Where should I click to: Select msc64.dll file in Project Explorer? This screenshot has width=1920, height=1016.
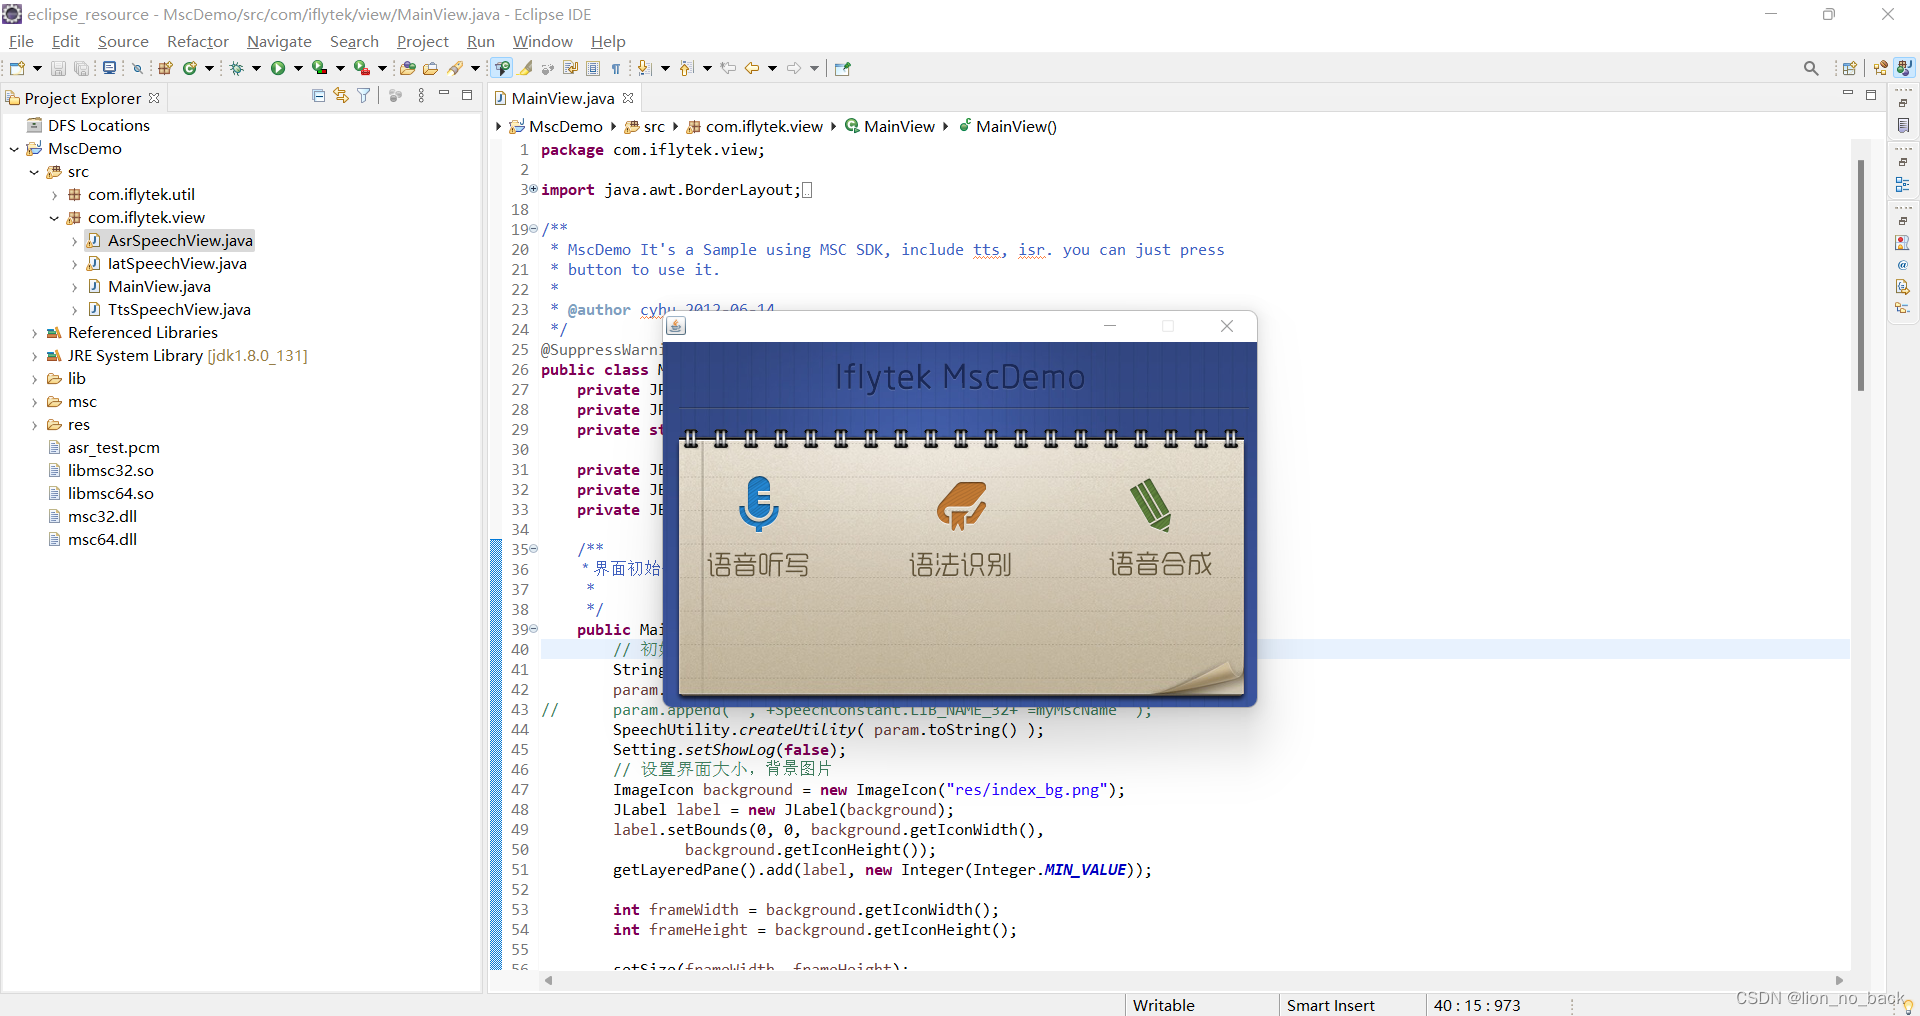click(x=102, y=540)
